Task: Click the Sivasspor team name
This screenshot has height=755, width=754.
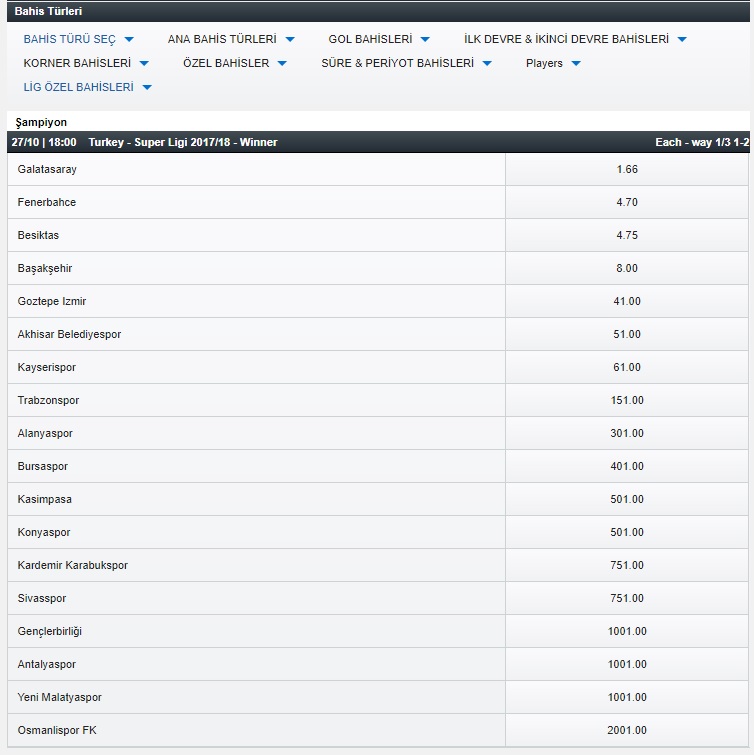Action: (x=42, y=598)
